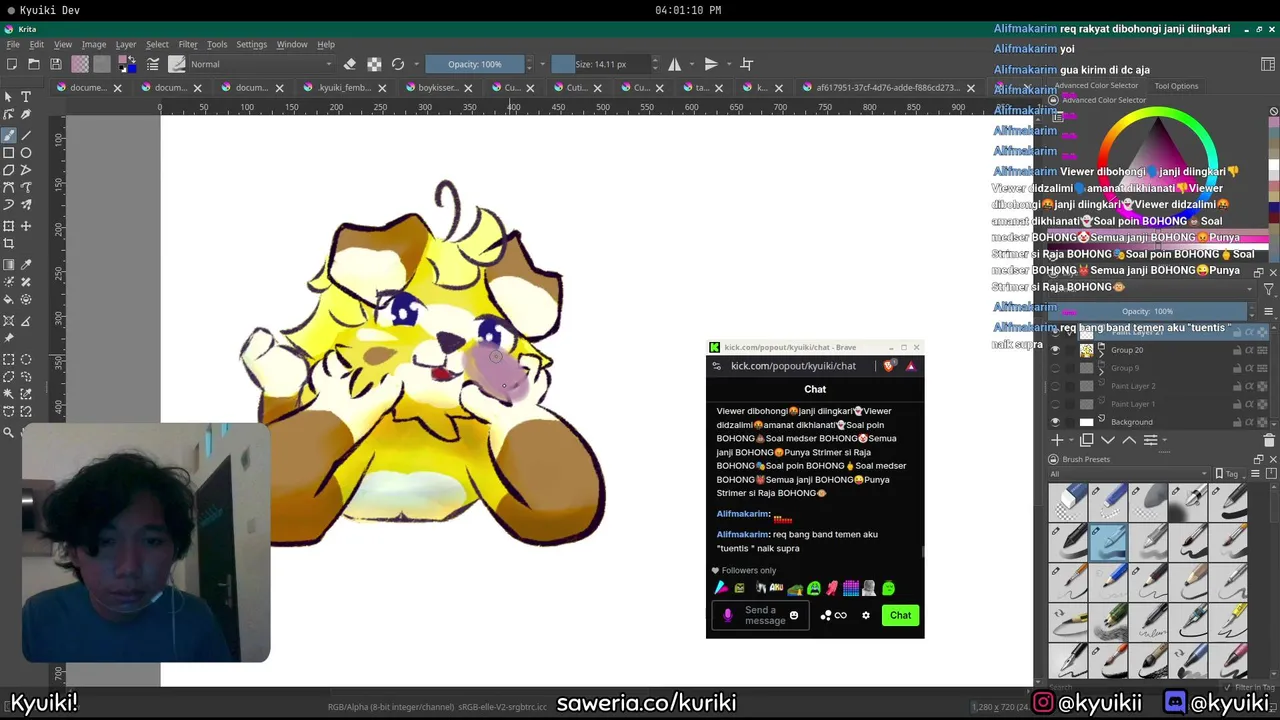Open fill patterns chooser in toolbar

click(102, 64)
